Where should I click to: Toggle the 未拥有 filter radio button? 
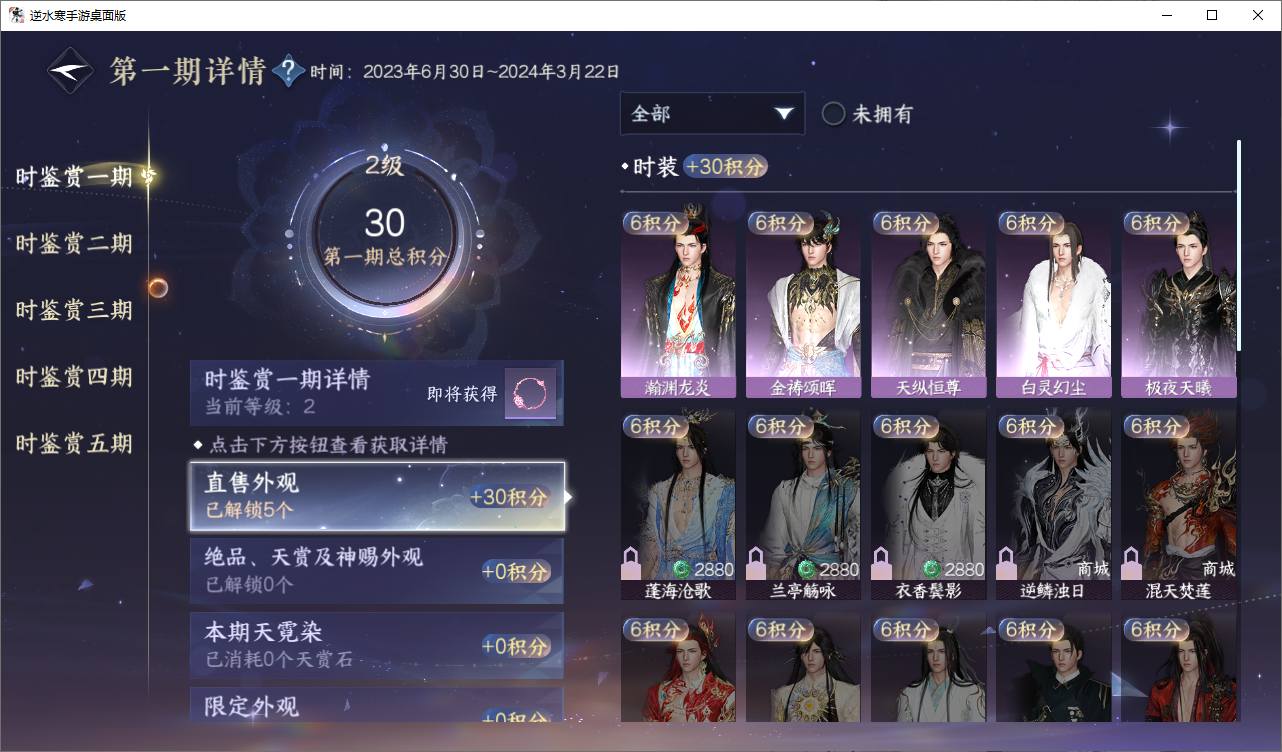[x=834, y=114]
